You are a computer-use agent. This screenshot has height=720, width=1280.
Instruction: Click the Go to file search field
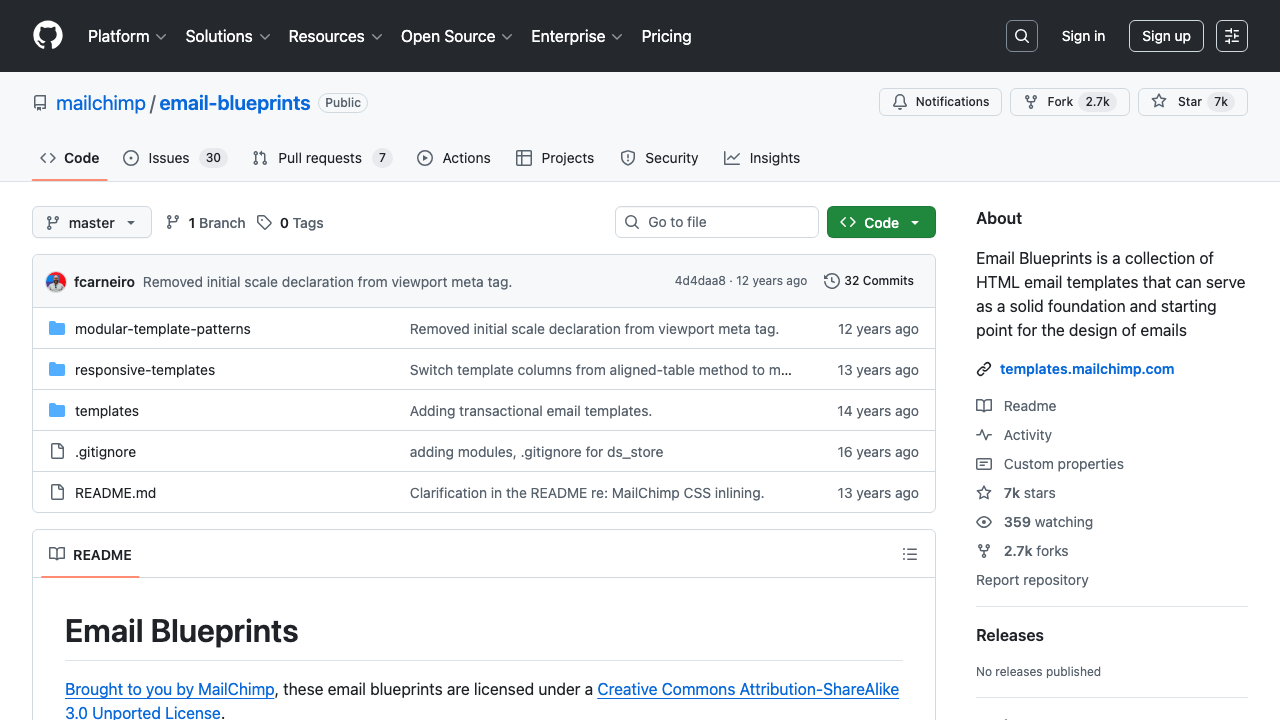716,222
